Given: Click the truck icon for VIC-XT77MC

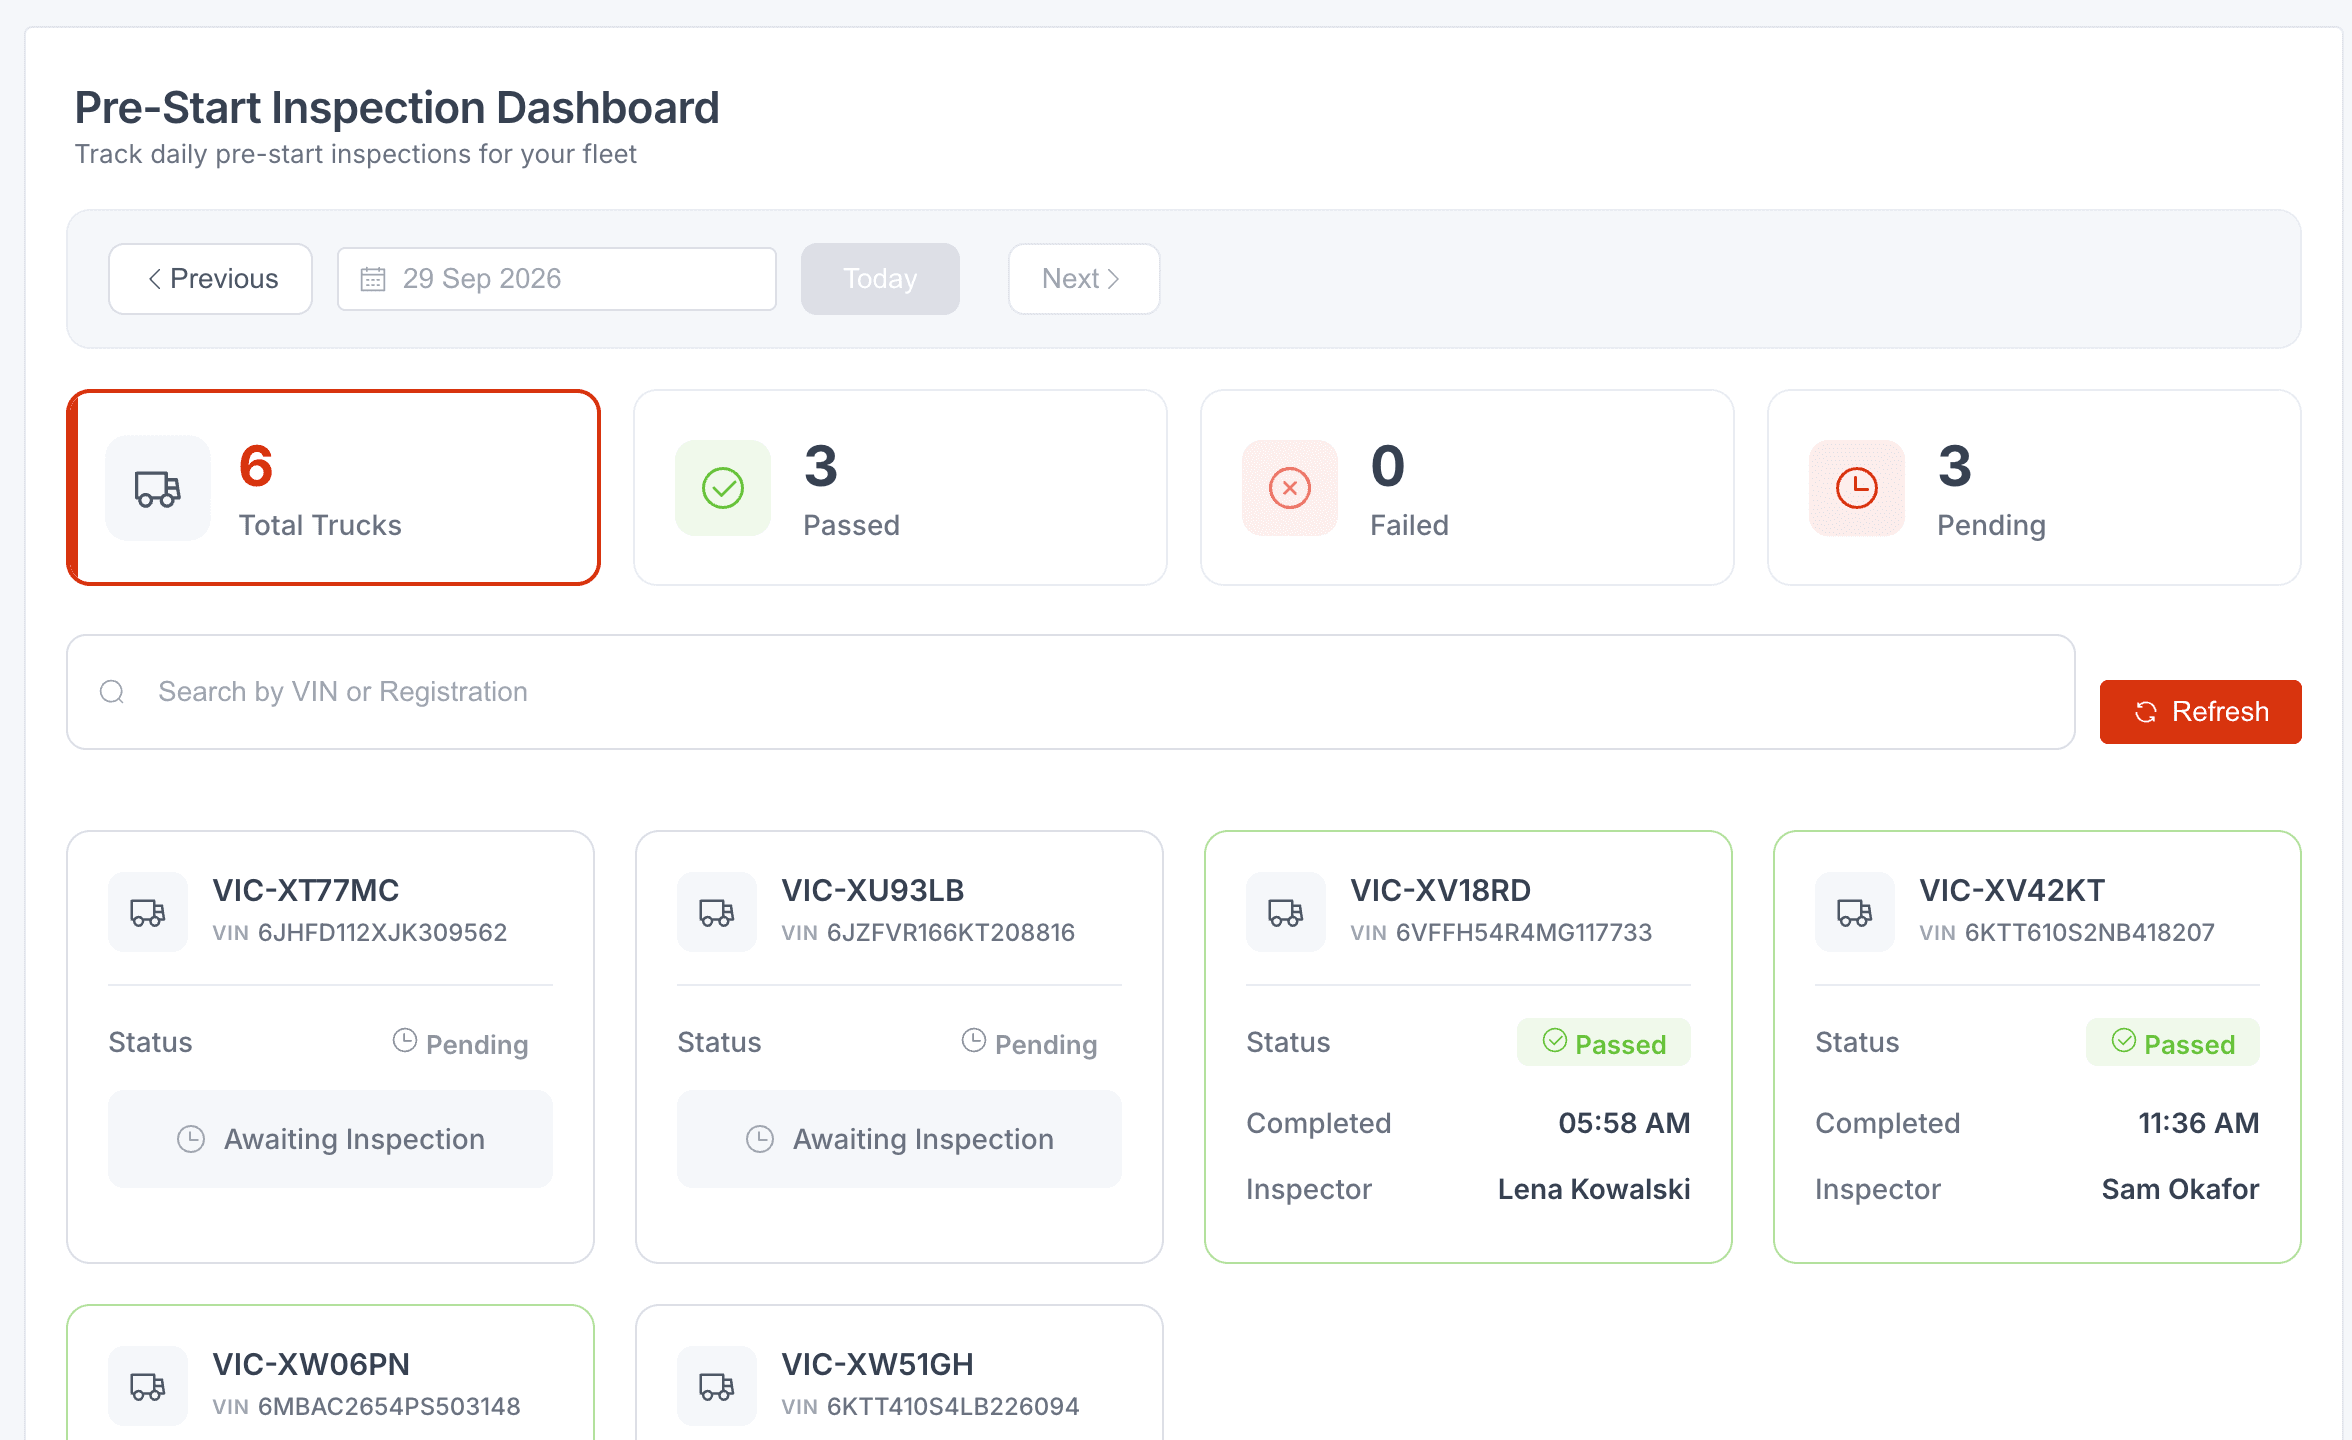Looking at the screenshot, I should click(148, 912).
